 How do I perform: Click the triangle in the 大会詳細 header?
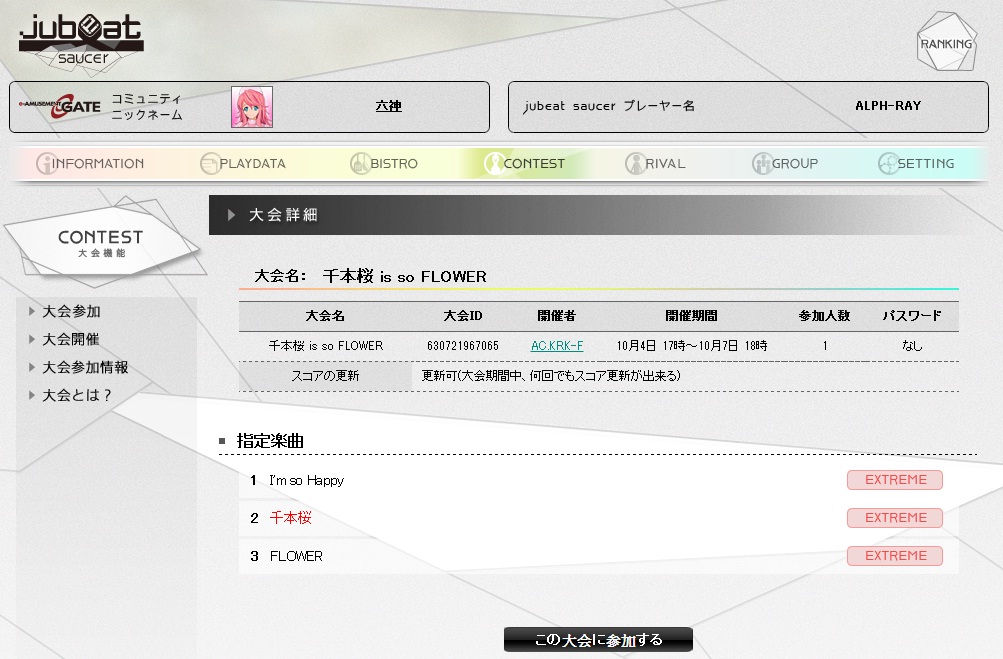tap(232, 215)
